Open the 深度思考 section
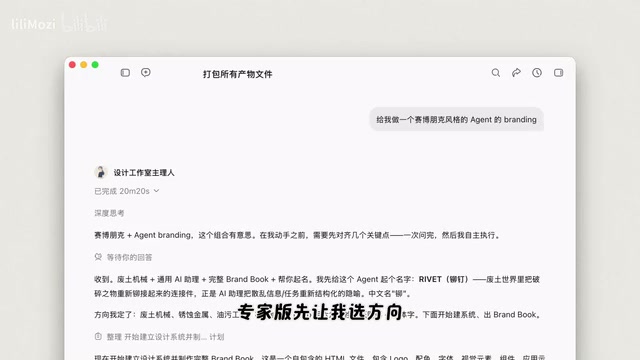The width and height of the screenshot is (640, 360). pyautogui.click(x=109, y=213)
